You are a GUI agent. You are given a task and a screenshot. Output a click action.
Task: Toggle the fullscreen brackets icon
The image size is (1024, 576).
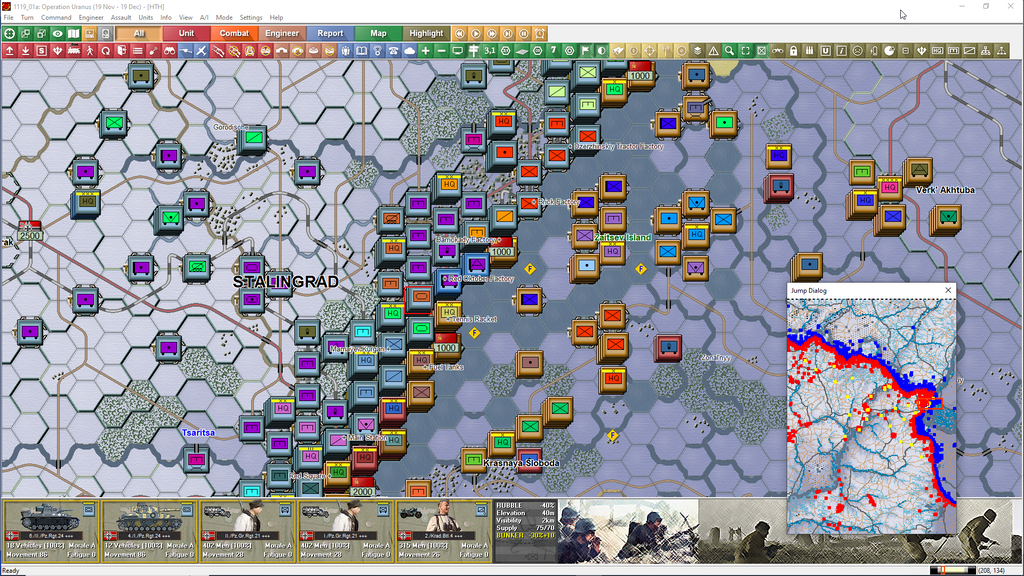coord(746,50)
